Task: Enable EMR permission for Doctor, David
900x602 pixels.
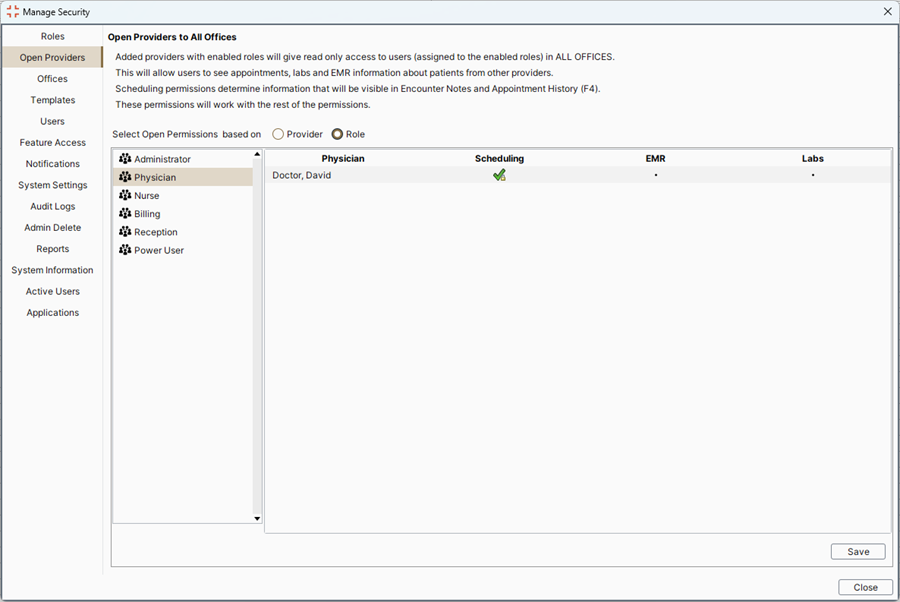Action: [x=655, y=175]
